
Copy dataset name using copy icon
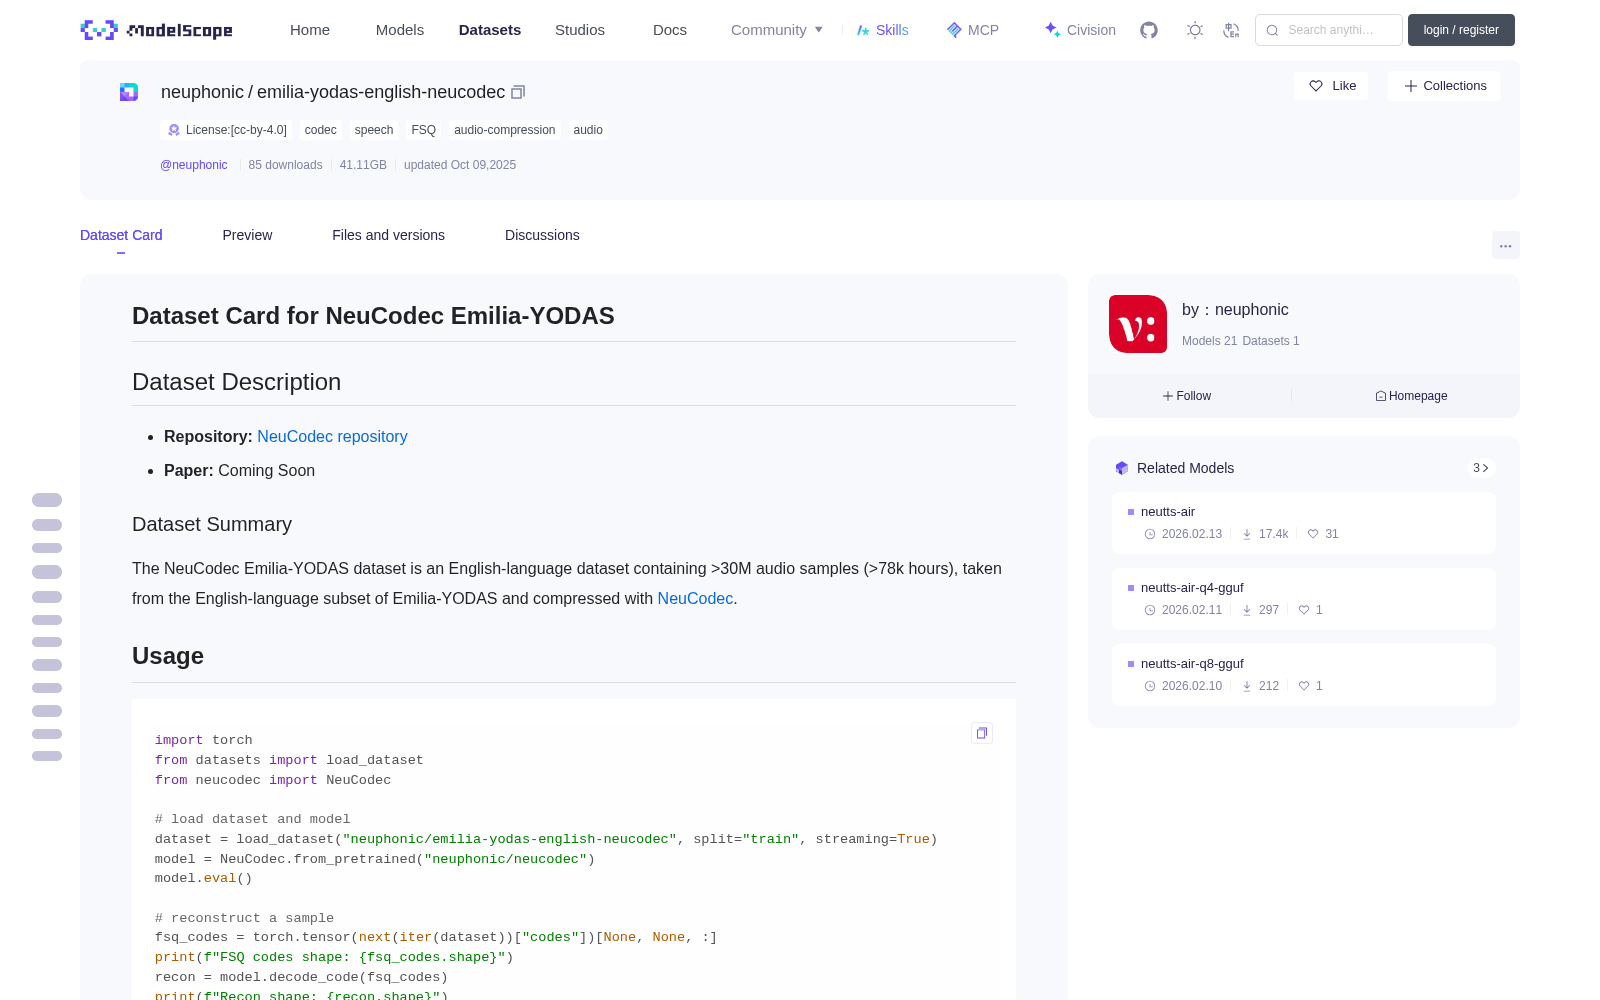coord(518,92)
